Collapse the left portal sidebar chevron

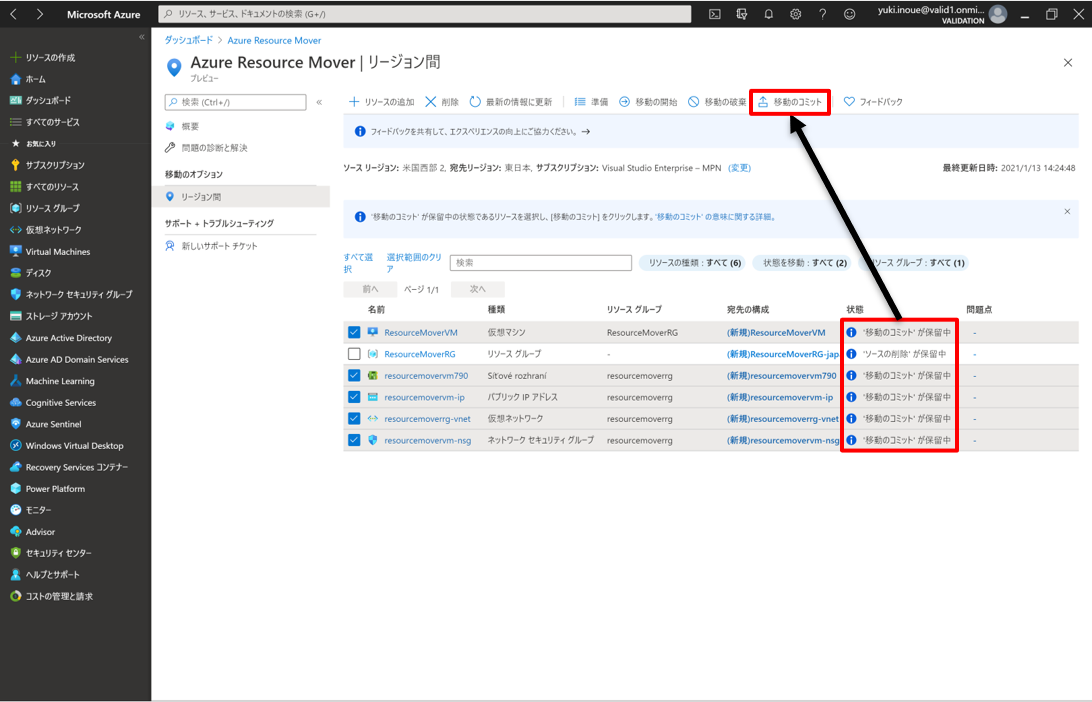coord(141,37)
